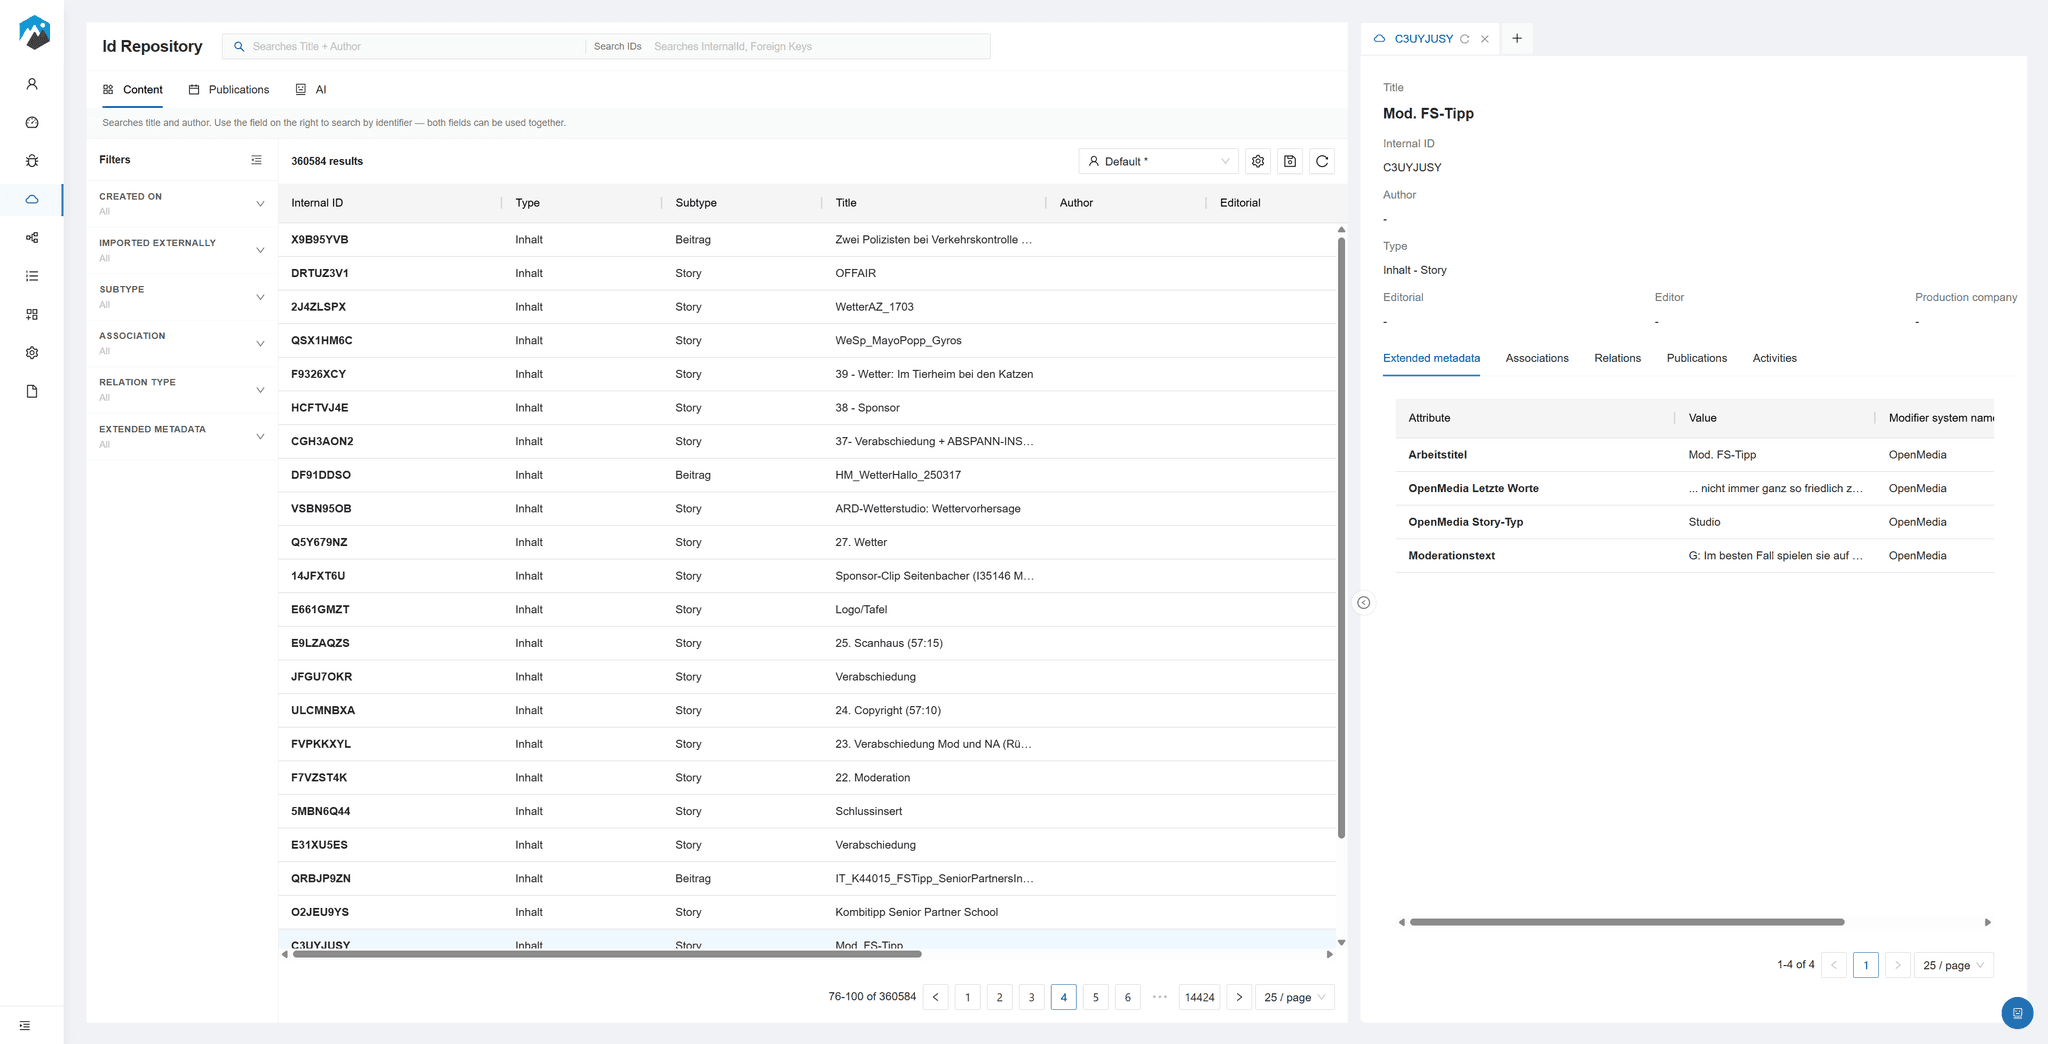Open the Activities detail tab
Screen dimensions: 2048x1044
(x=1774, y=358)
